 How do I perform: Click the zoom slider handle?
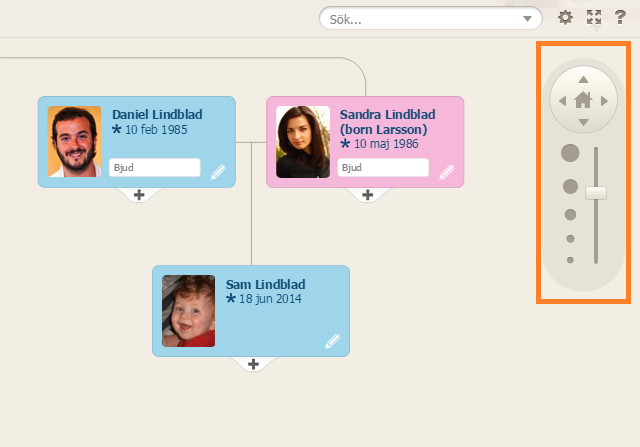tap(596, 193)
